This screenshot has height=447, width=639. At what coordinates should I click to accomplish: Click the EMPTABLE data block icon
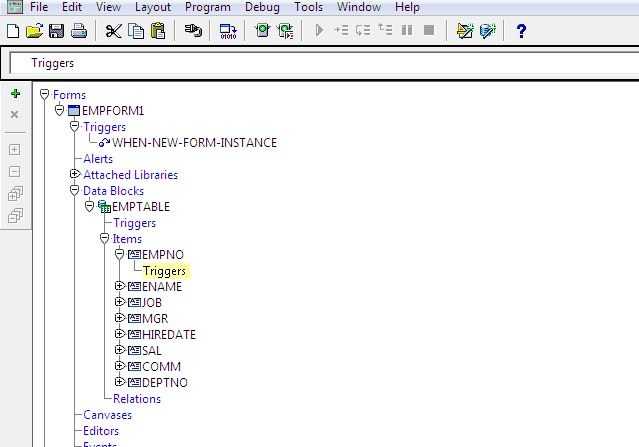(104, 207)
